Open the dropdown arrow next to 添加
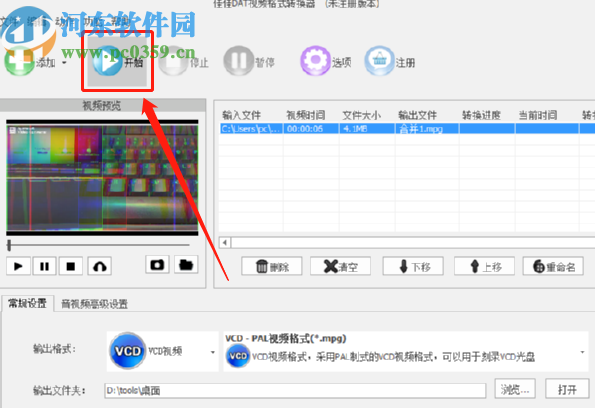 coord(64,63)
